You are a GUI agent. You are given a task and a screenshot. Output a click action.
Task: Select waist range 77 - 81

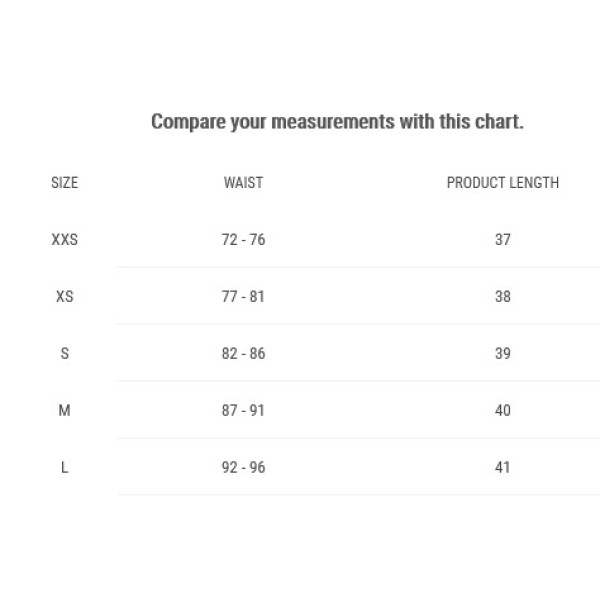tap(243, 297)
